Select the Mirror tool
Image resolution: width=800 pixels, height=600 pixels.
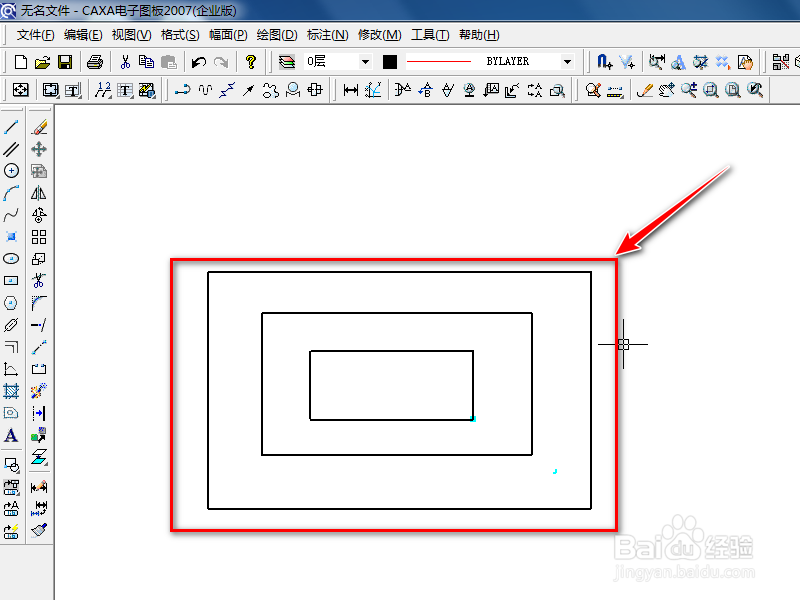click(39, 193)
